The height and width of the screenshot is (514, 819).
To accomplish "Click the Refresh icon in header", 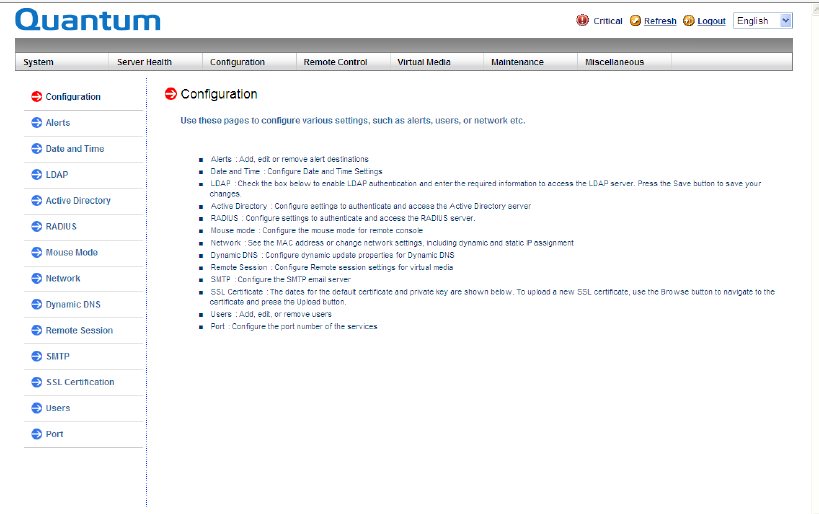I will tap(635, 20).
